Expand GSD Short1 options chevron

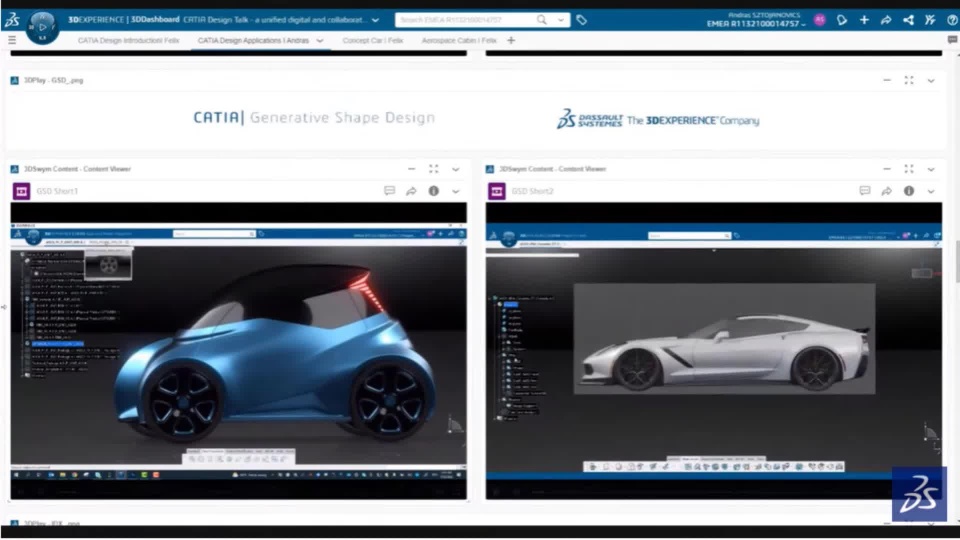(456, 192)
